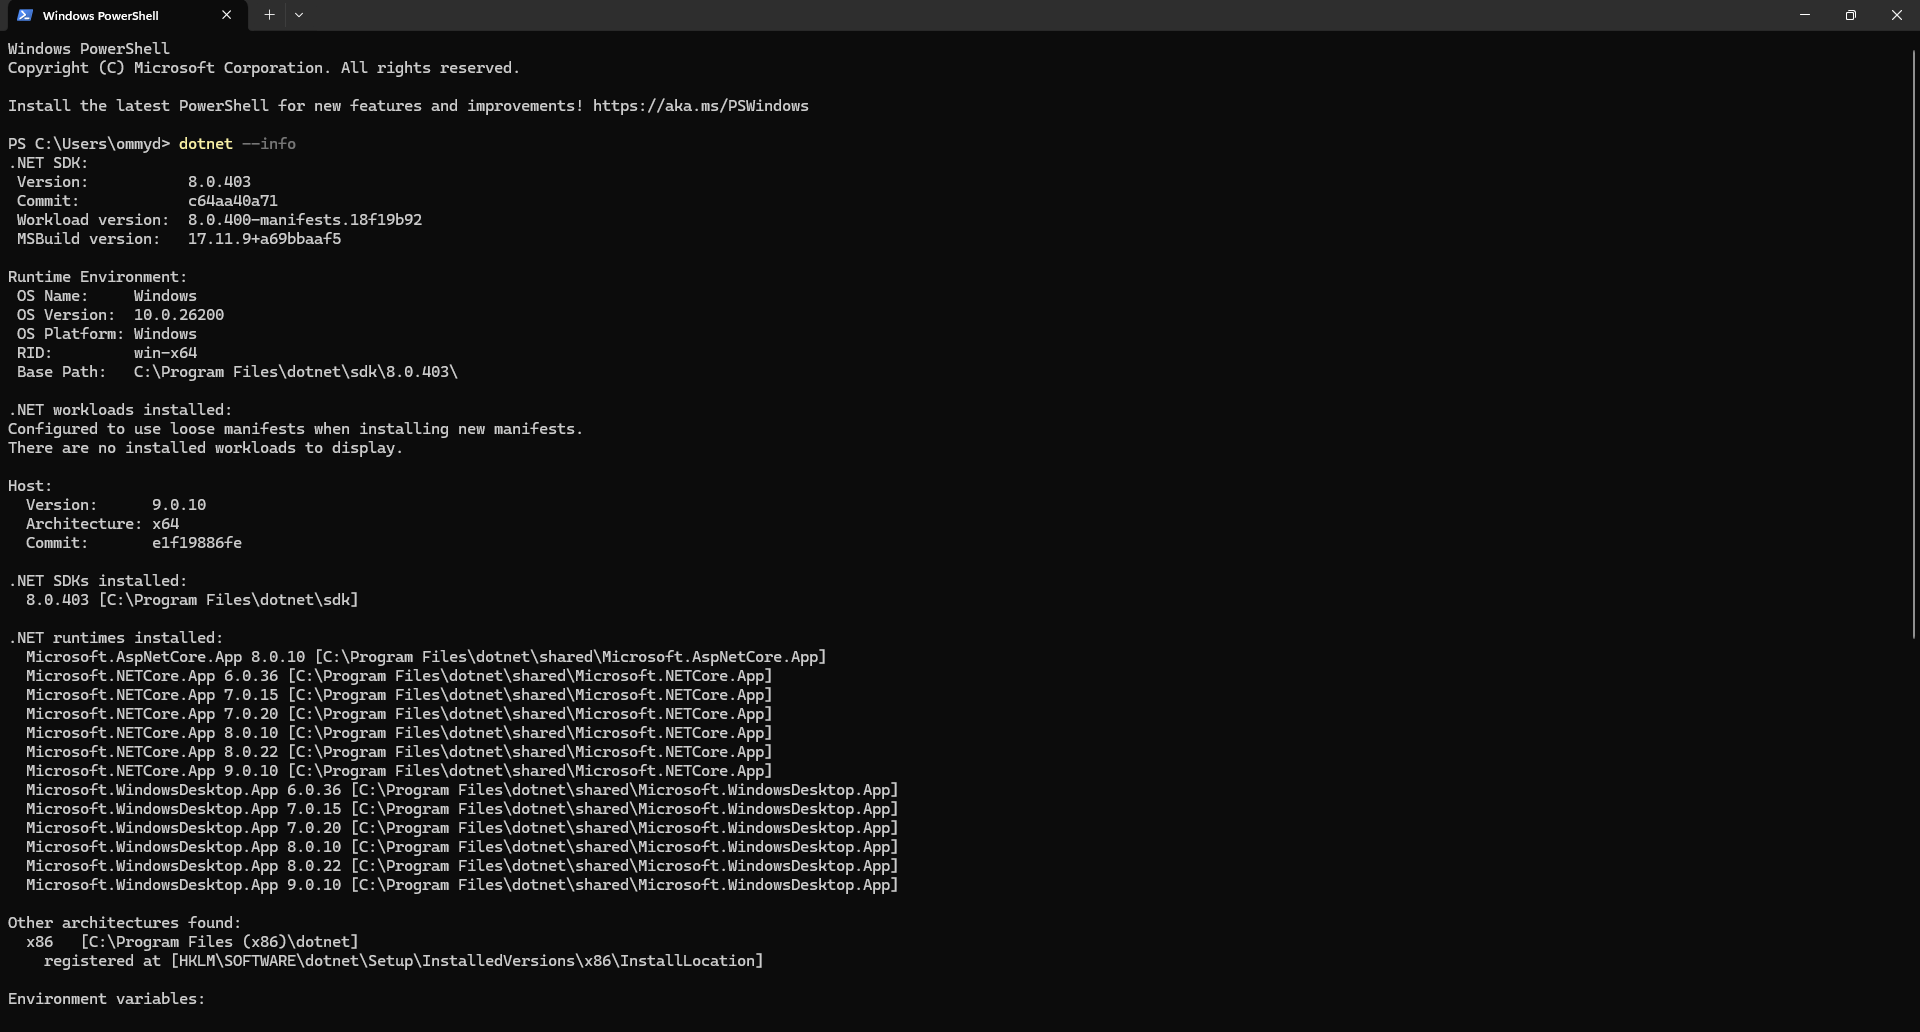Click ".NET SDKs installed:" heading
This screenshot has height=1032, width=1920.
[98, 581]
